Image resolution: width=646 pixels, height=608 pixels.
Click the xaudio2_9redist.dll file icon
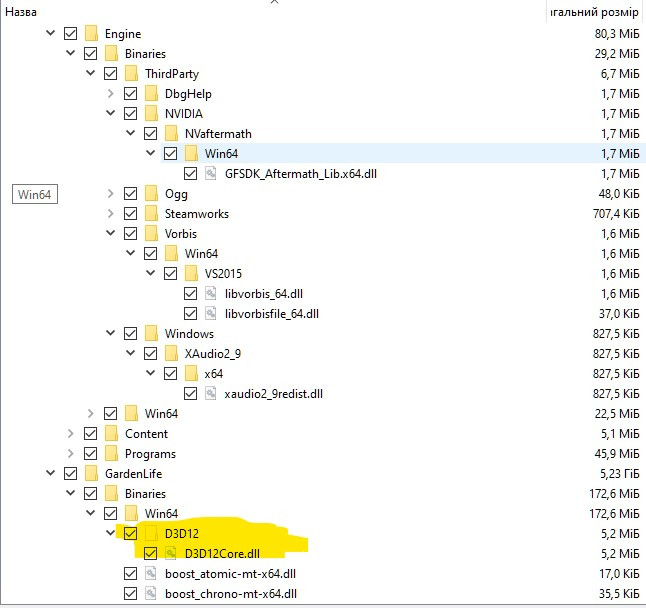[x=211, y=393]
